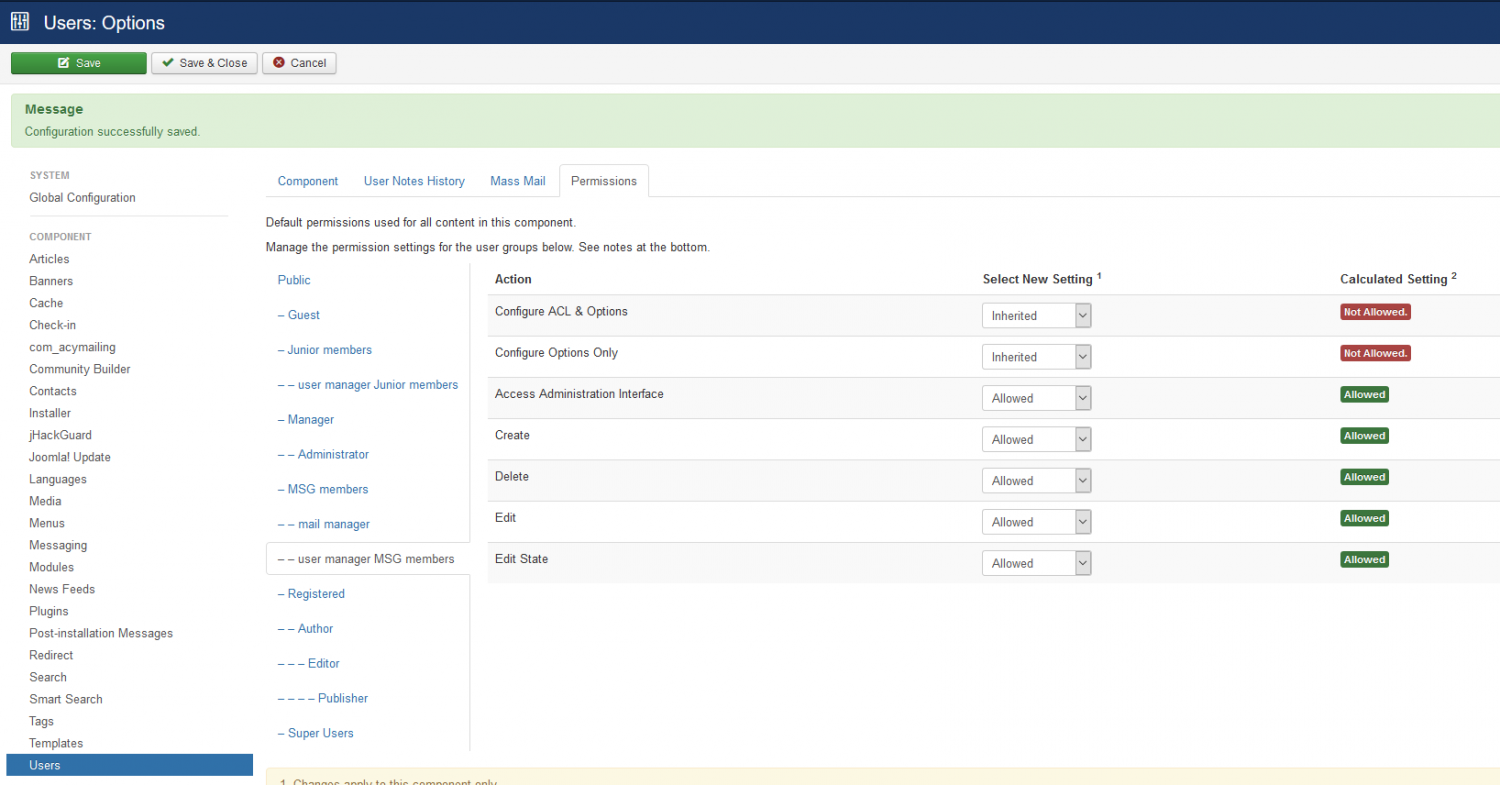Select user manager MSG members group
Image resolution: width=1500 pixels, height=785 pixels.
point(366,559)
